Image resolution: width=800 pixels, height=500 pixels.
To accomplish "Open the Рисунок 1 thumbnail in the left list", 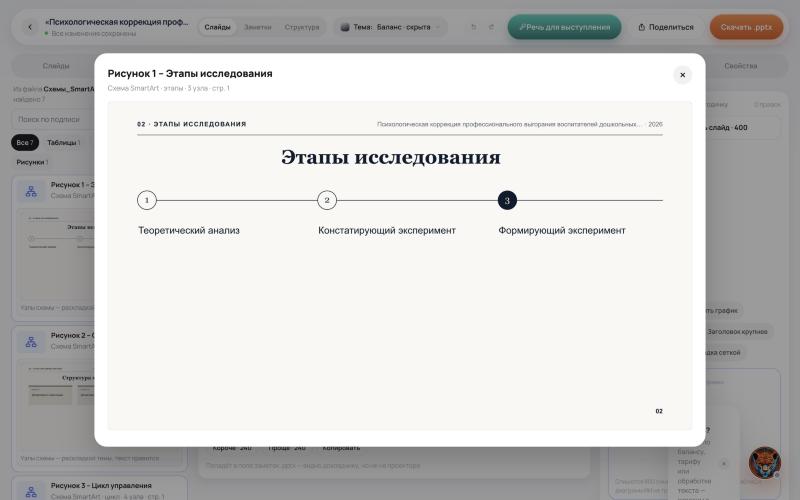I will click(57, 255).
